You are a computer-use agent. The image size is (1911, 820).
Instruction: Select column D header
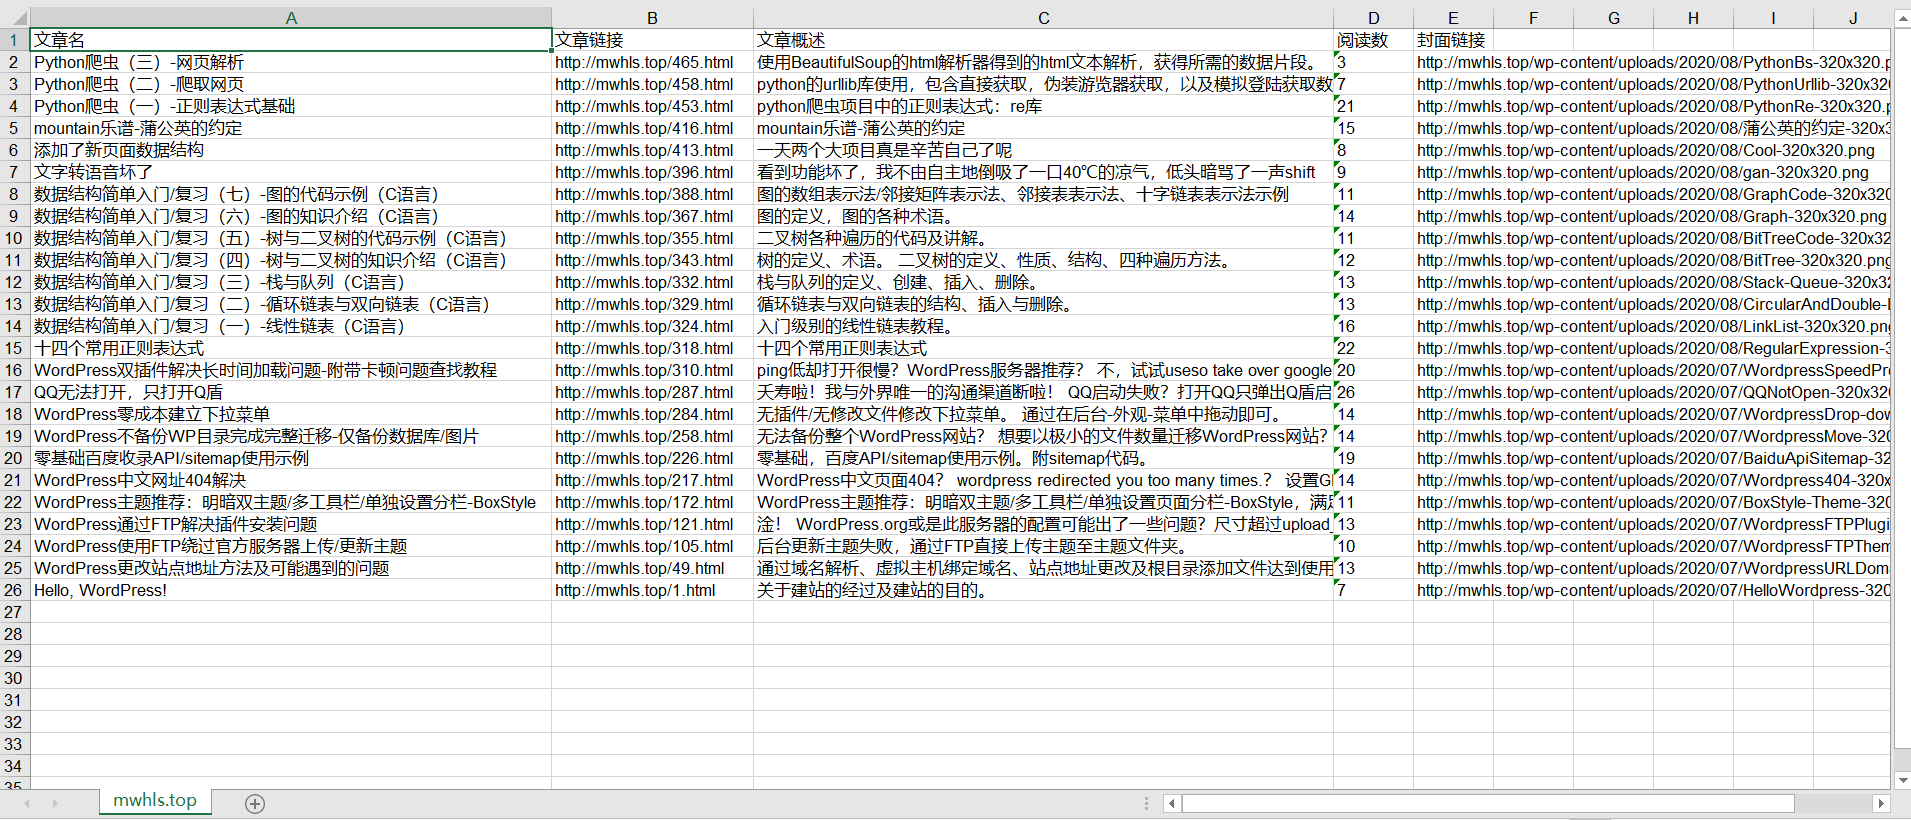click(1373, 17)
